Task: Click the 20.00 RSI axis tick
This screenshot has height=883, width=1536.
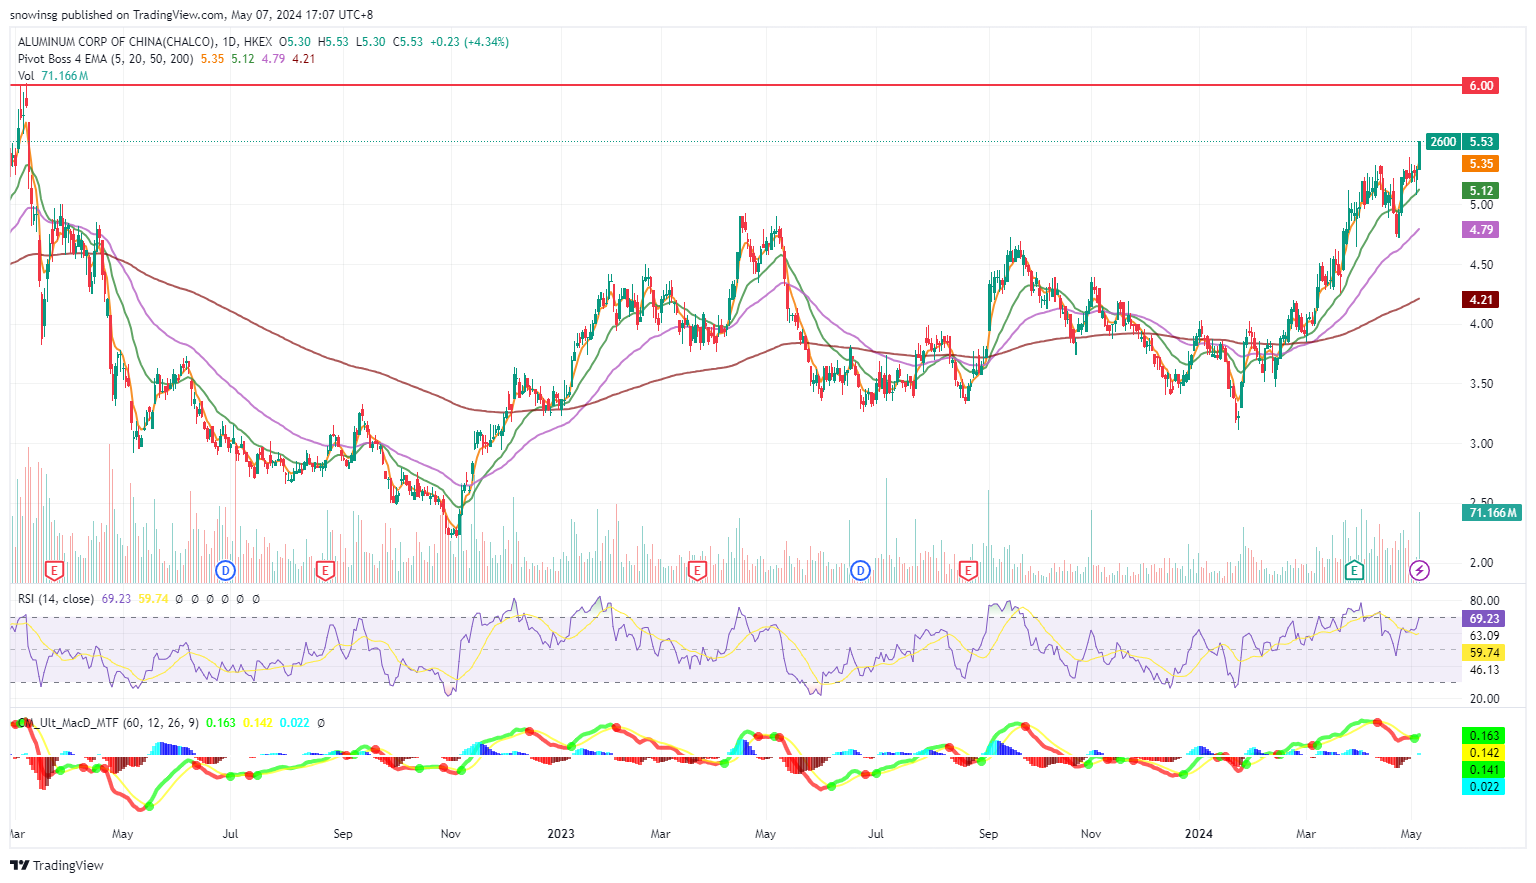Action: coord(1484,699)
